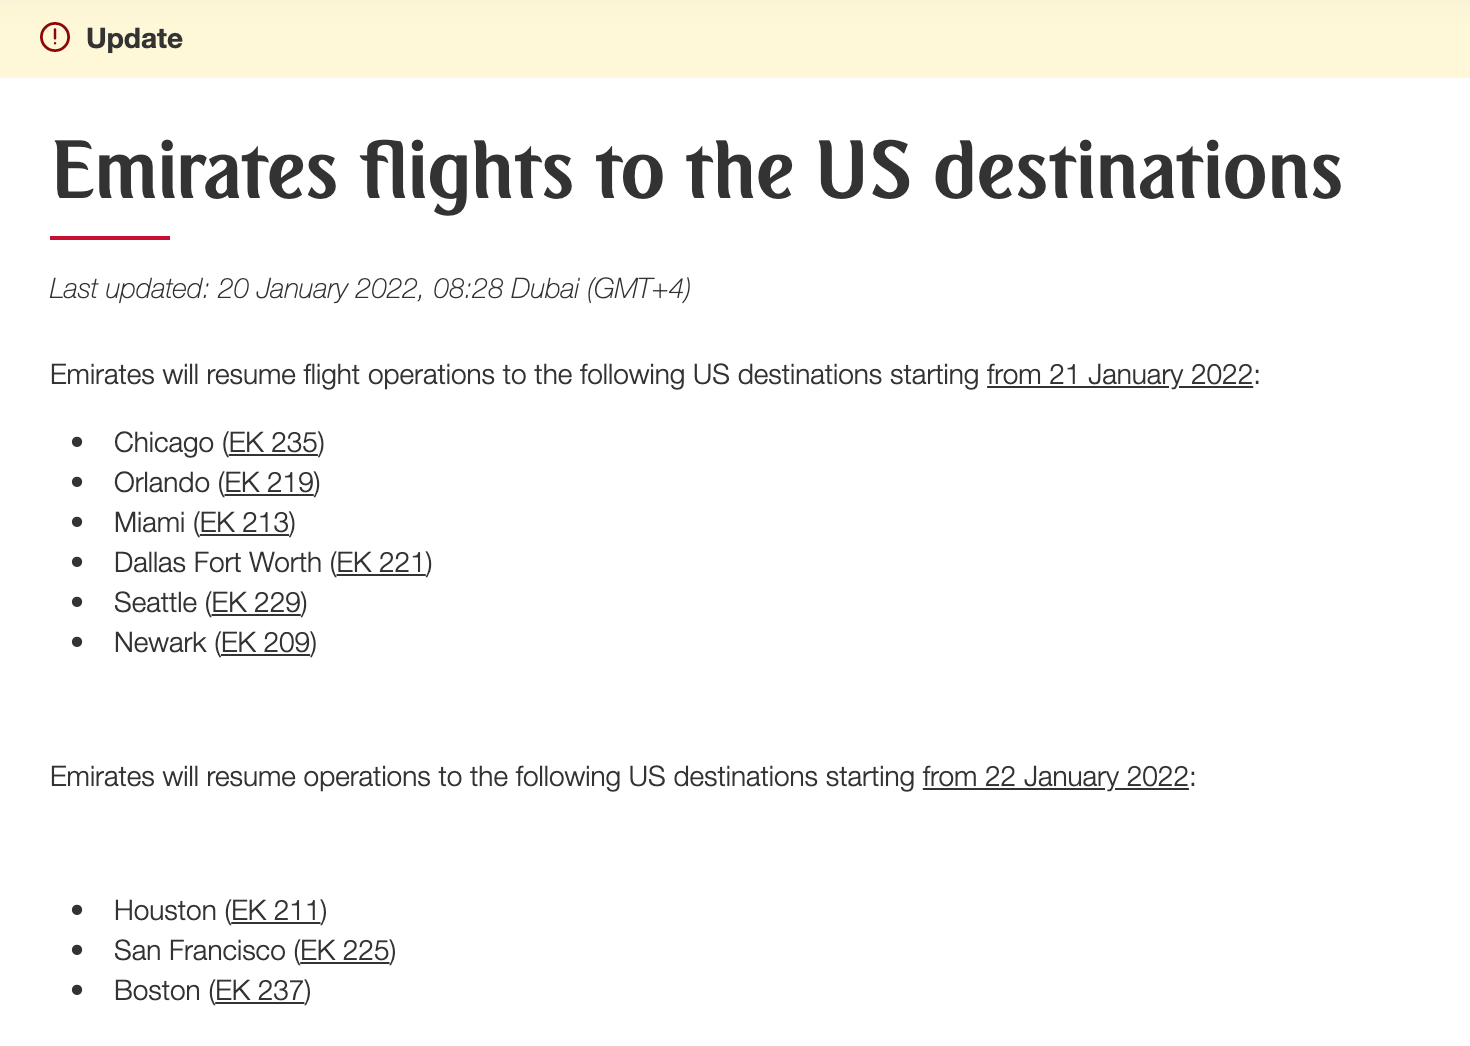
Task: Click the 'Emirates flights to the US destinations' heading
Action: [697, 172]
